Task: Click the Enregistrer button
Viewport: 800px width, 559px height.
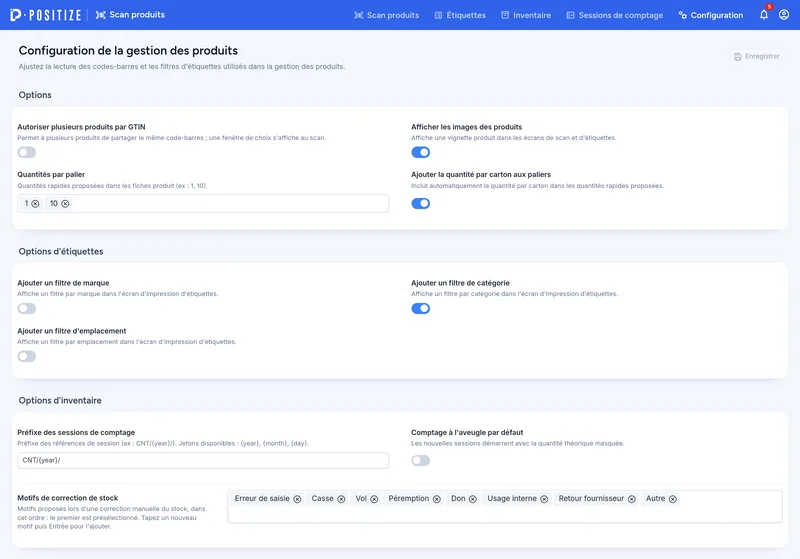Action: 757,56
